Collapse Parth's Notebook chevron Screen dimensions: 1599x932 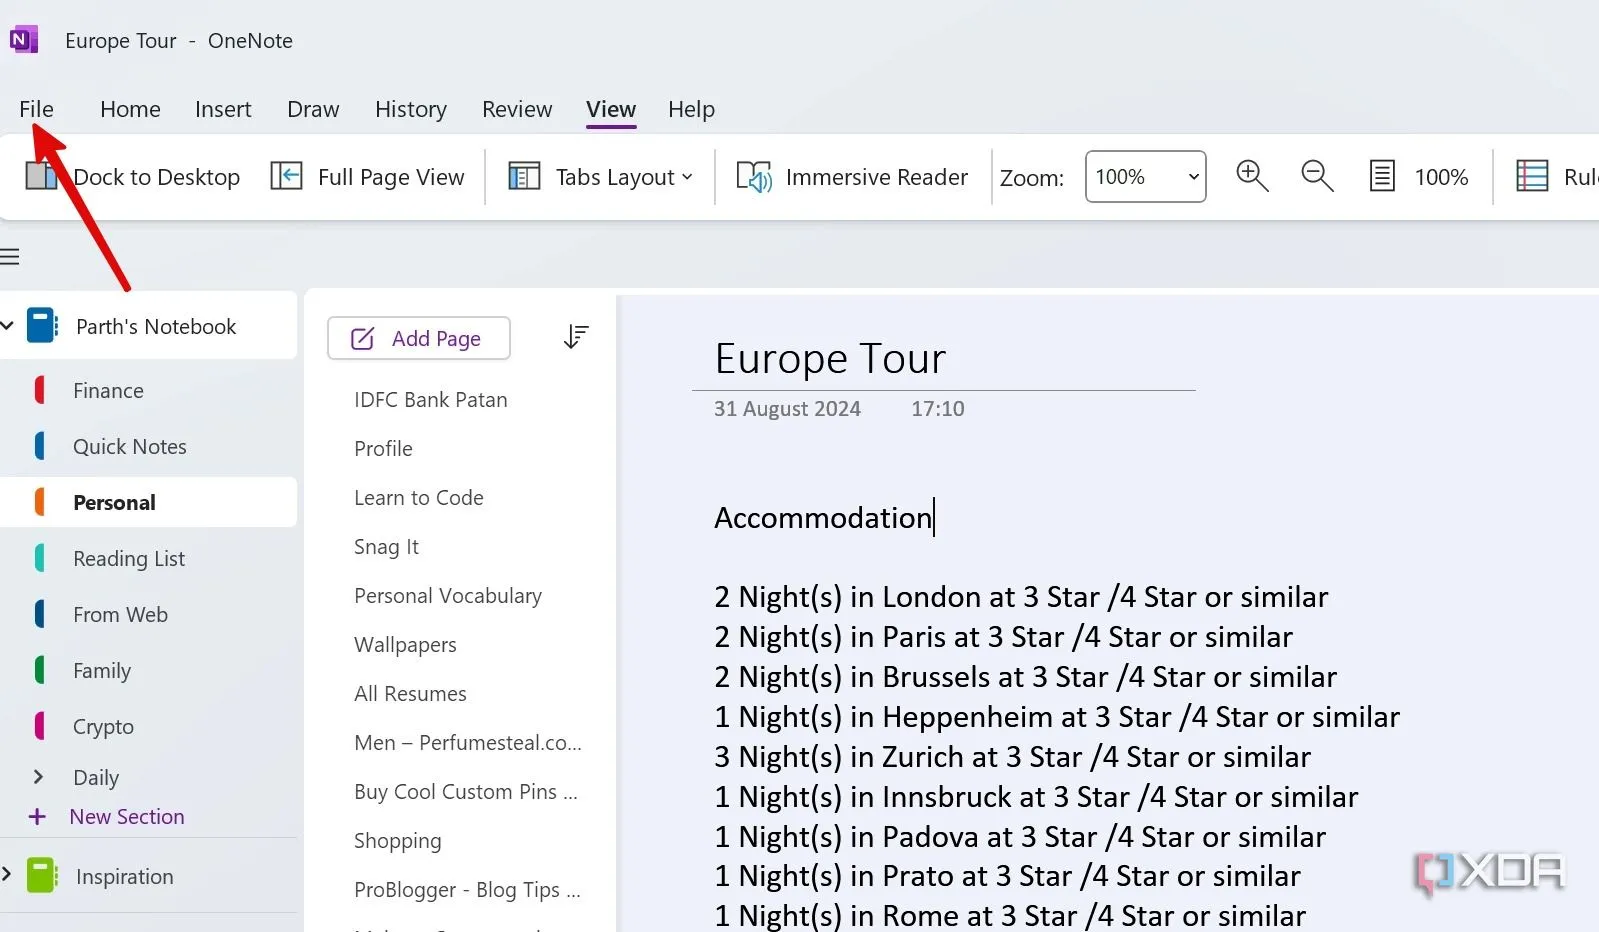7,326
